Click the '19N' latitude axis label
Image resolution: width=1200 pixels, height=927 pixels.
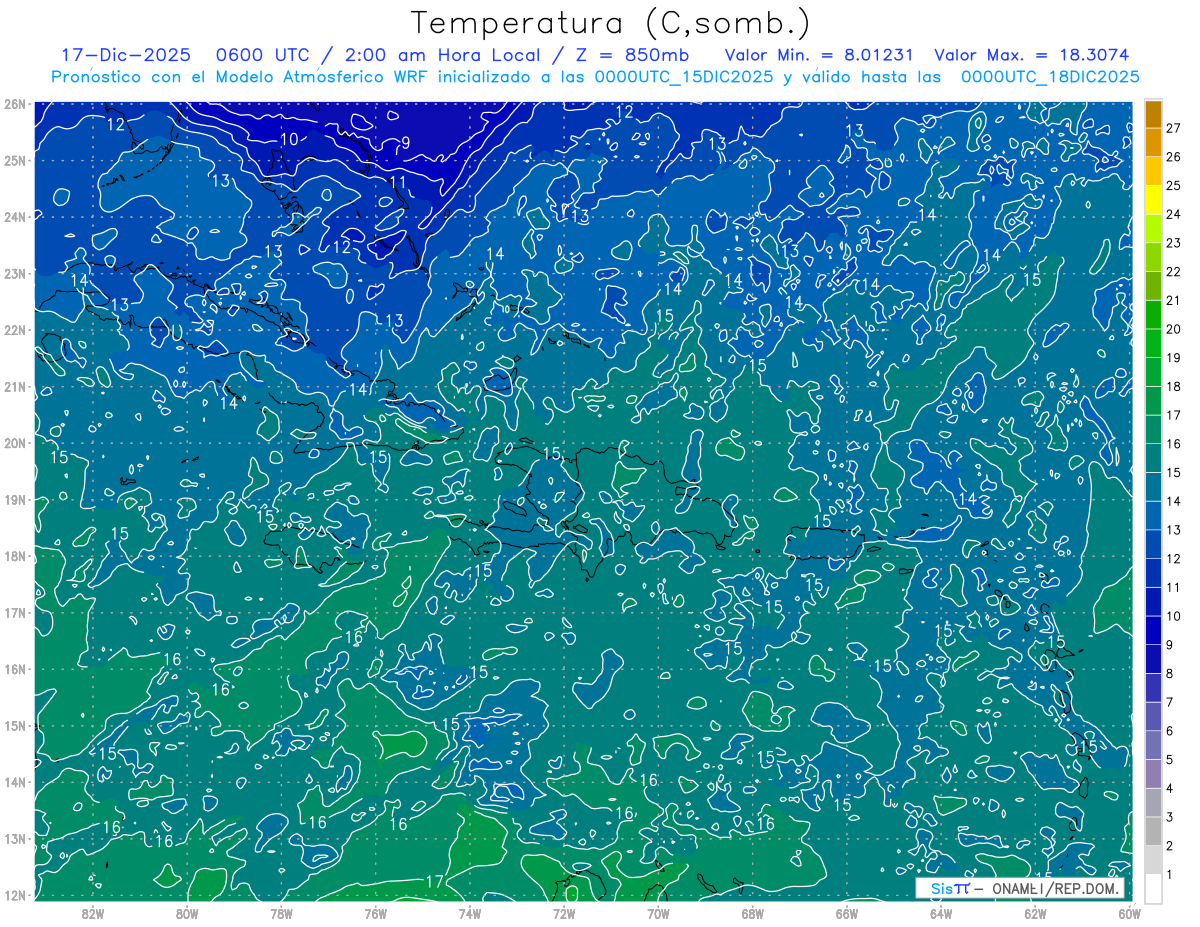click(14, 499)
